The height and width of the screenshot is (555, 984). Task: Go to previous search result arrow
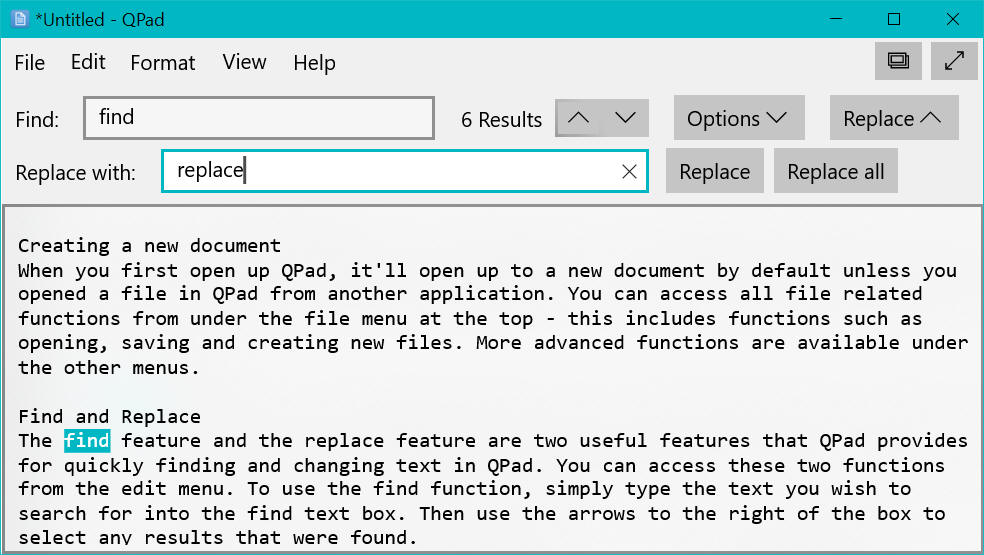click(578, 118)
